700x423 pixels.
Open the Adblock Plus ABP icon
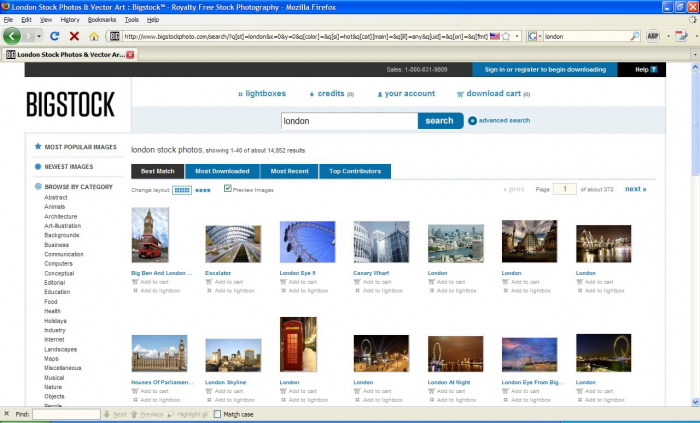pyautogui.click(x=653, y=36)
